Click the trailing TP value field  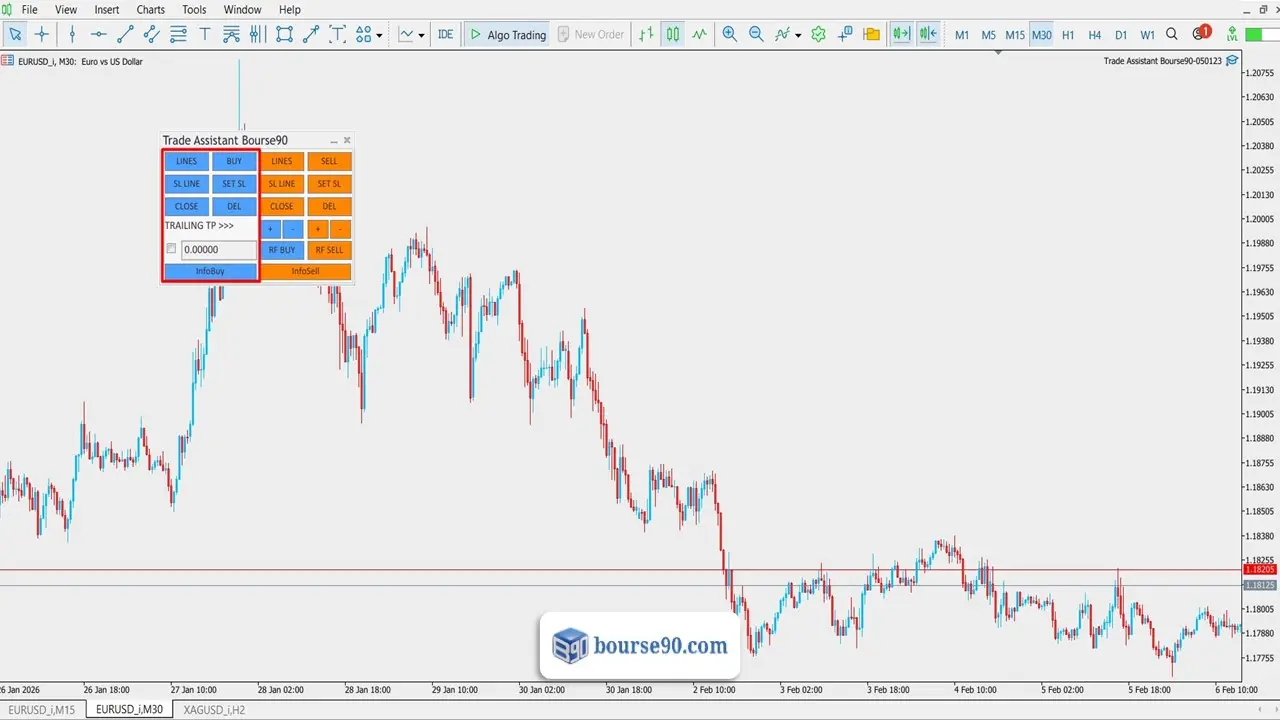[218, 250]
